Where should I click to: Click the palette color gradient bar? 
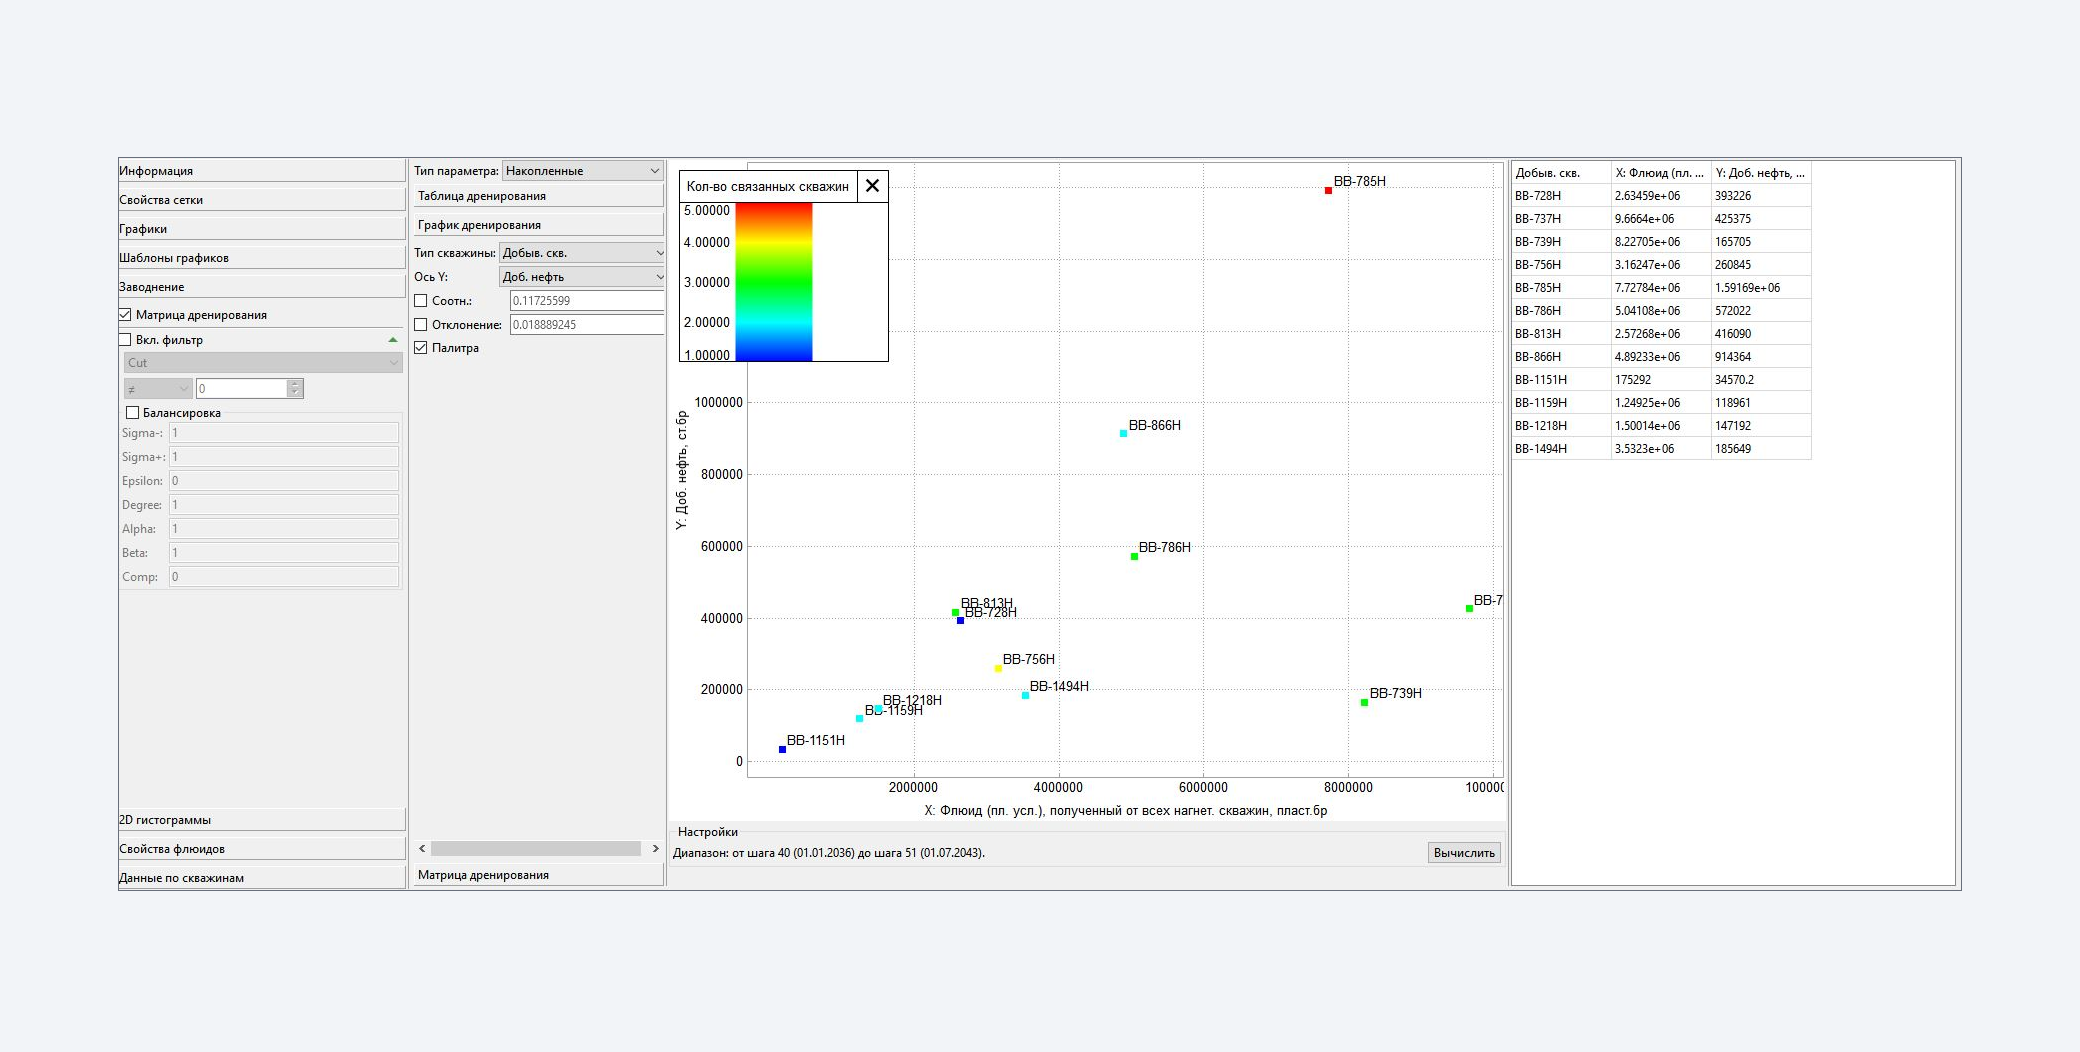(774, 282)
